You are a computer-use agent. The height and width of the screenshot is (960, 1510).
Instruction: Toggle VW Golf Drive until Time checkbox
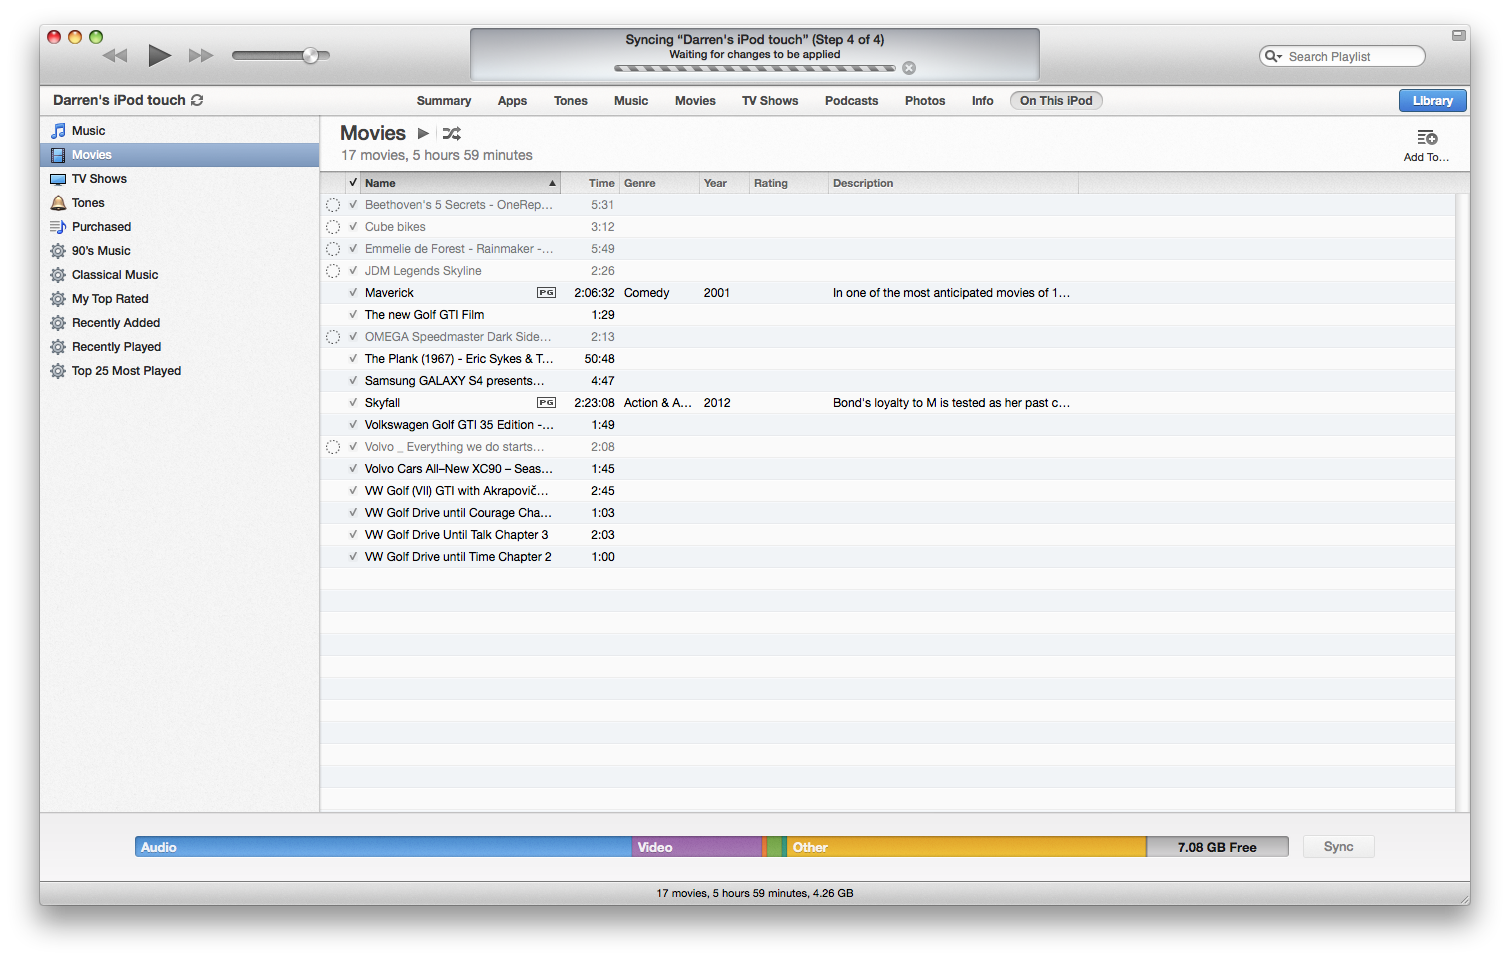(353, 557)
